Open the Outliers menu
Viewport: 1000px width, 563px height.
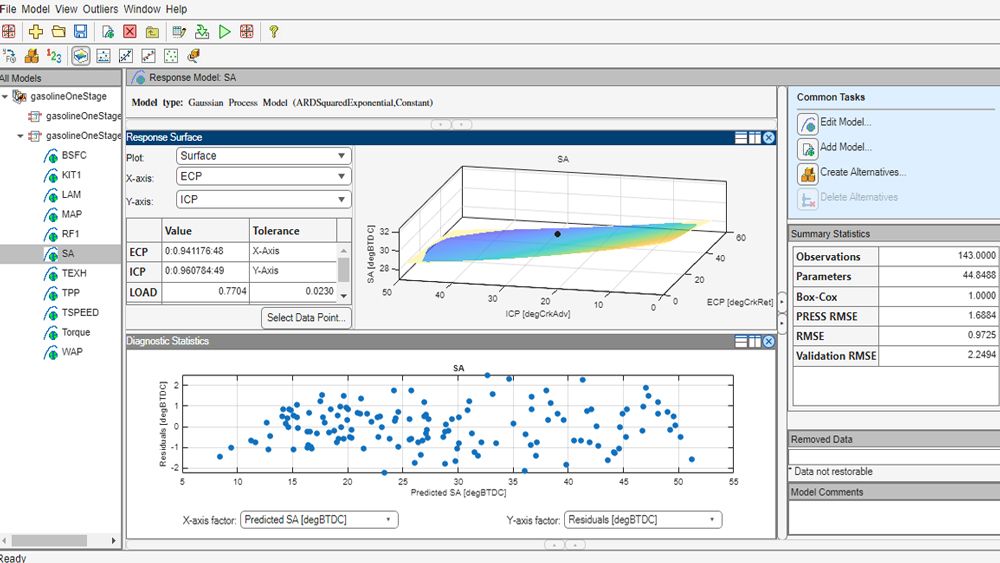(x=102, y=9)
